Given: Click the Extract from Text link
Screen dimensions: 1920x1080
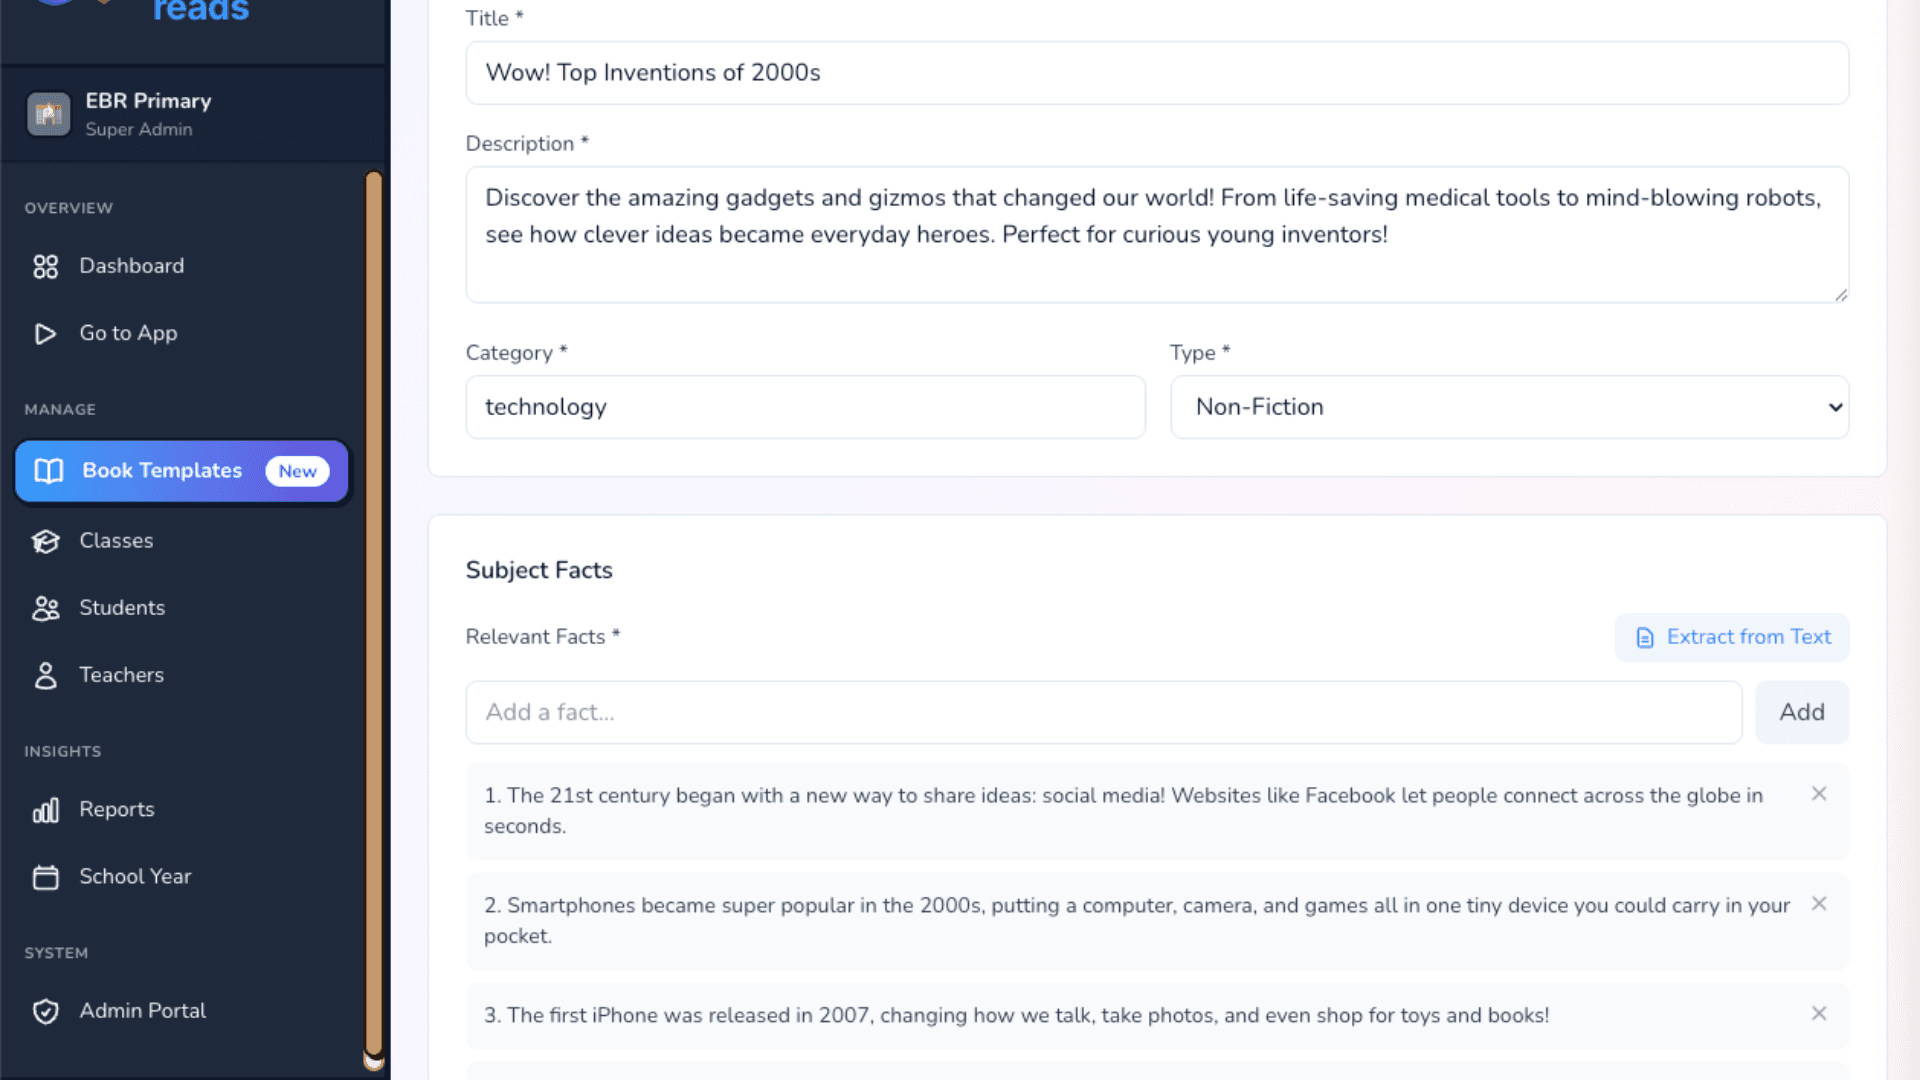Looking at the screenshot, I should coord(1731,637).
